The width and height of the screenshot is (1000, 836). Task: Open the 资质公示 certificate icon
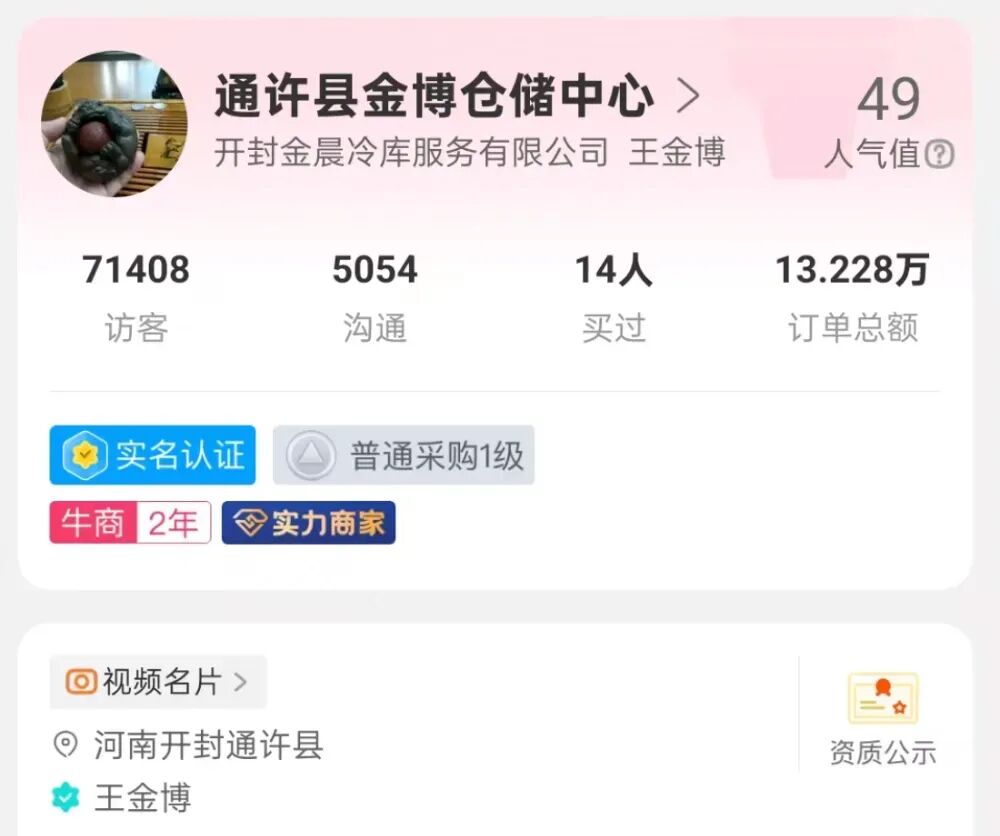pyautogui.click(x=883, y=699)
